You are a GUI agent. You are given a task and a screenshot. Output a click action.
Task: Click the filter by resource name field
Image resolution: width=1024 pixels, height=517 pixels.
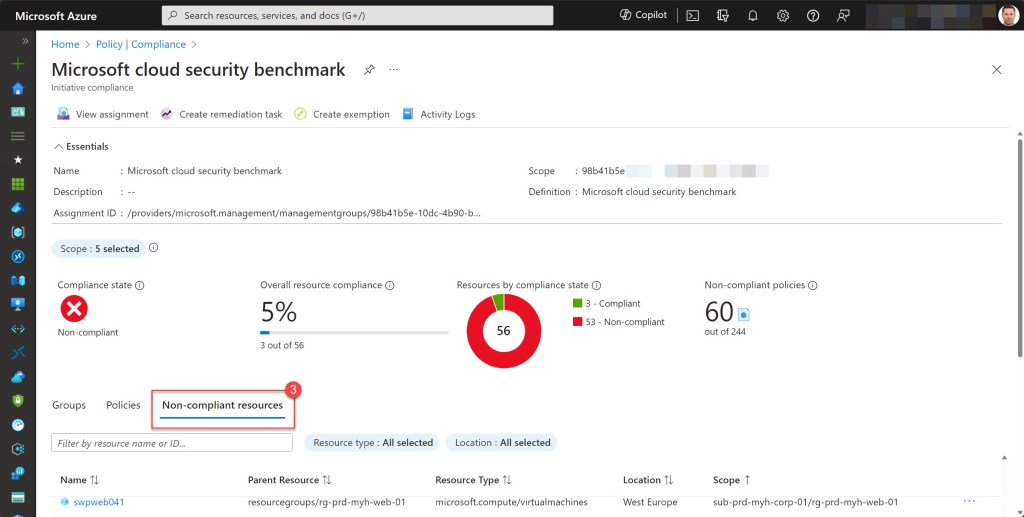(172, 442)
